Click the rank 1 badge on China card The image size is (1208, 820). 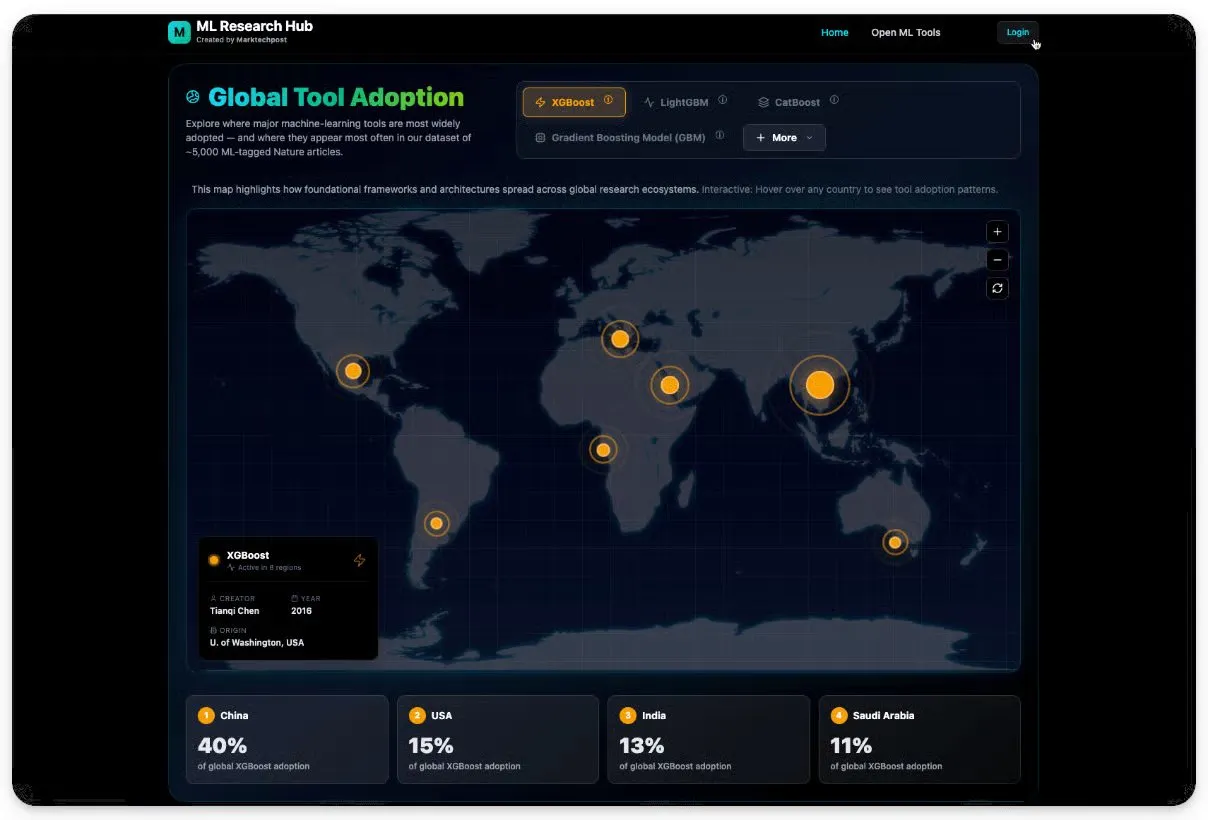click(x=206, y=715)
